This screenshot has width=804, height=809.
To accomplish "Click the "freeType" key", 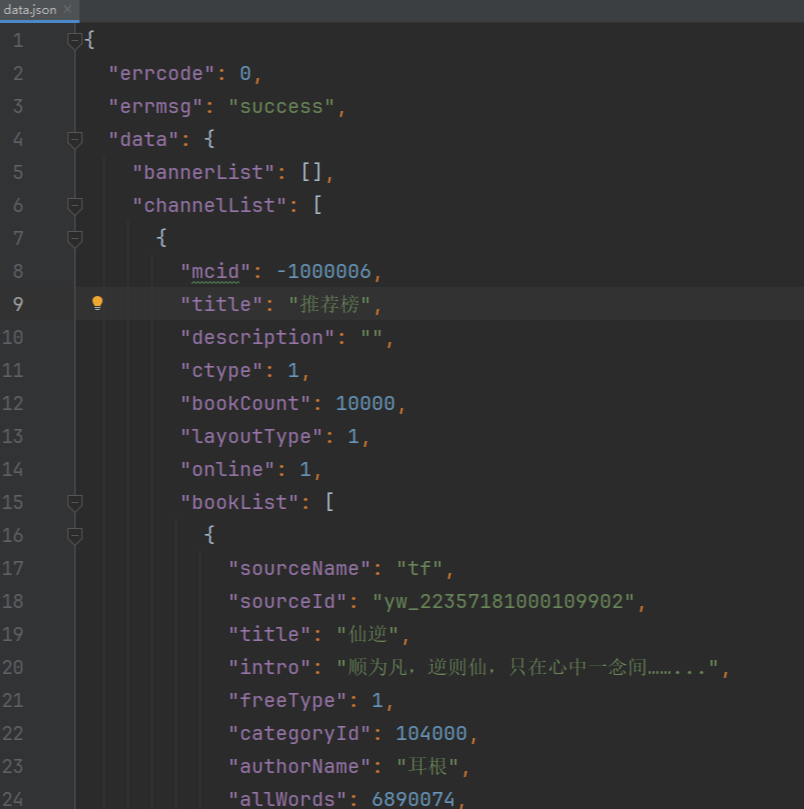I will click(288, 701).
